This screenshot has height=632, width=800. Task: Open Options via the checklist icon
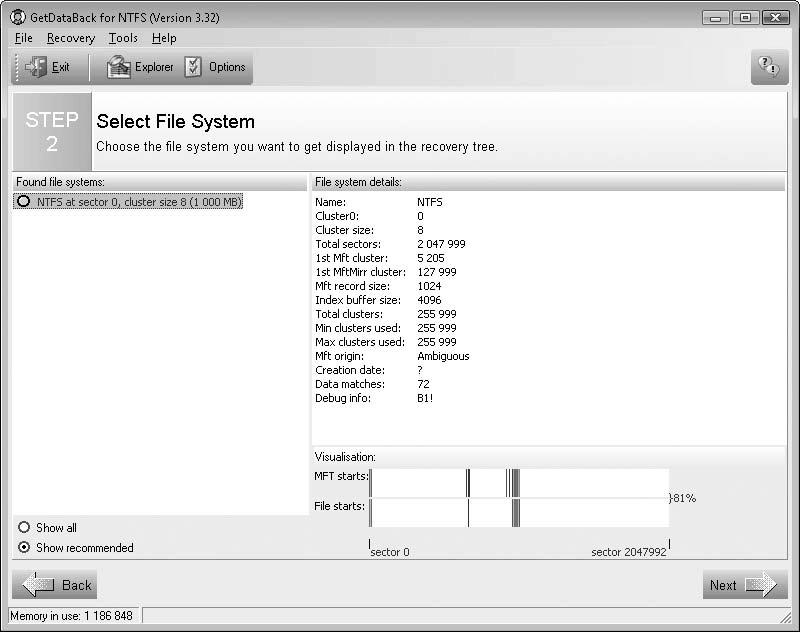point(193,67)
